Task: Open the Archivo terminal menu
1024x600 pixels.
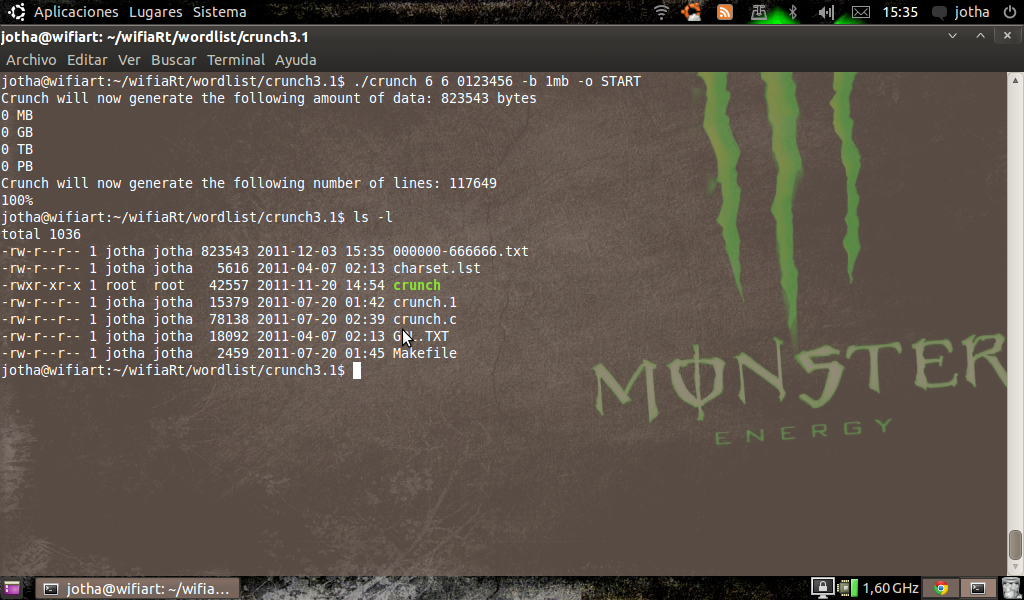Action: pyautogui.click(x=31, y=60)
